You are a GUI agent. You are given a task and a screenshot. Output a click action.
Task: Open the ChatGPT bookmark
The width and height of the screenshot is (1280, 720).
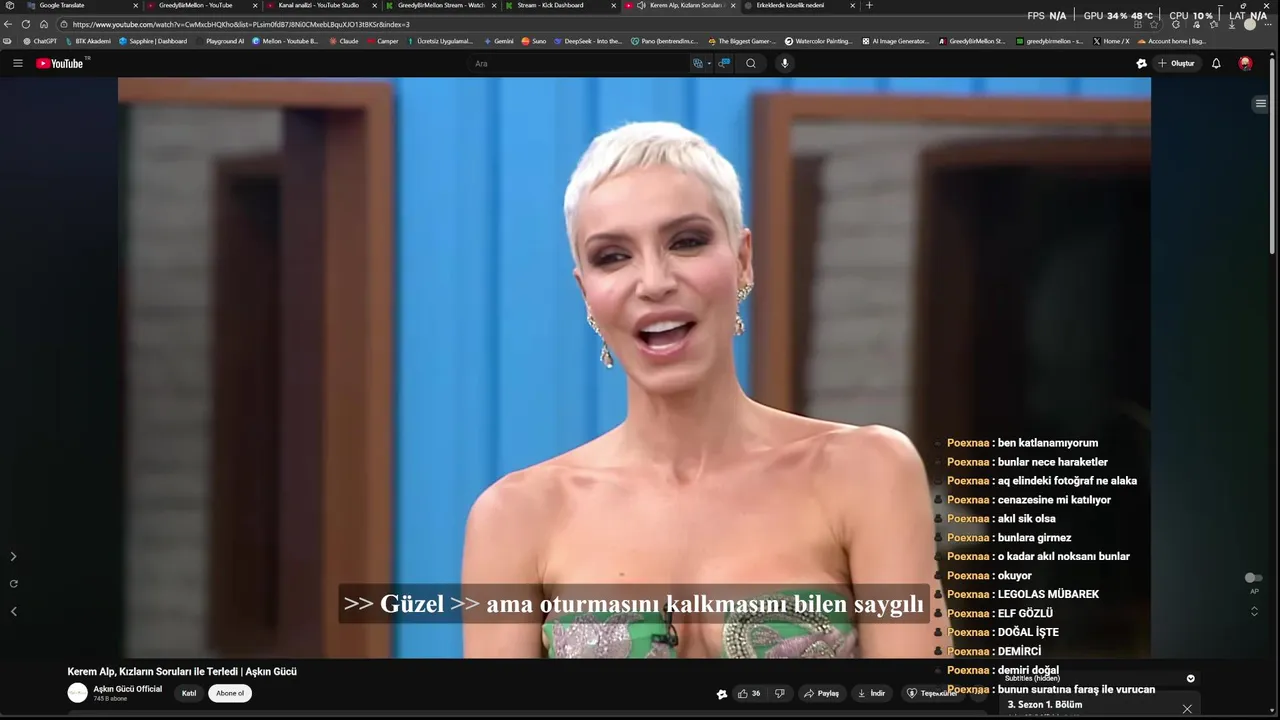click(x=40, y=41)
